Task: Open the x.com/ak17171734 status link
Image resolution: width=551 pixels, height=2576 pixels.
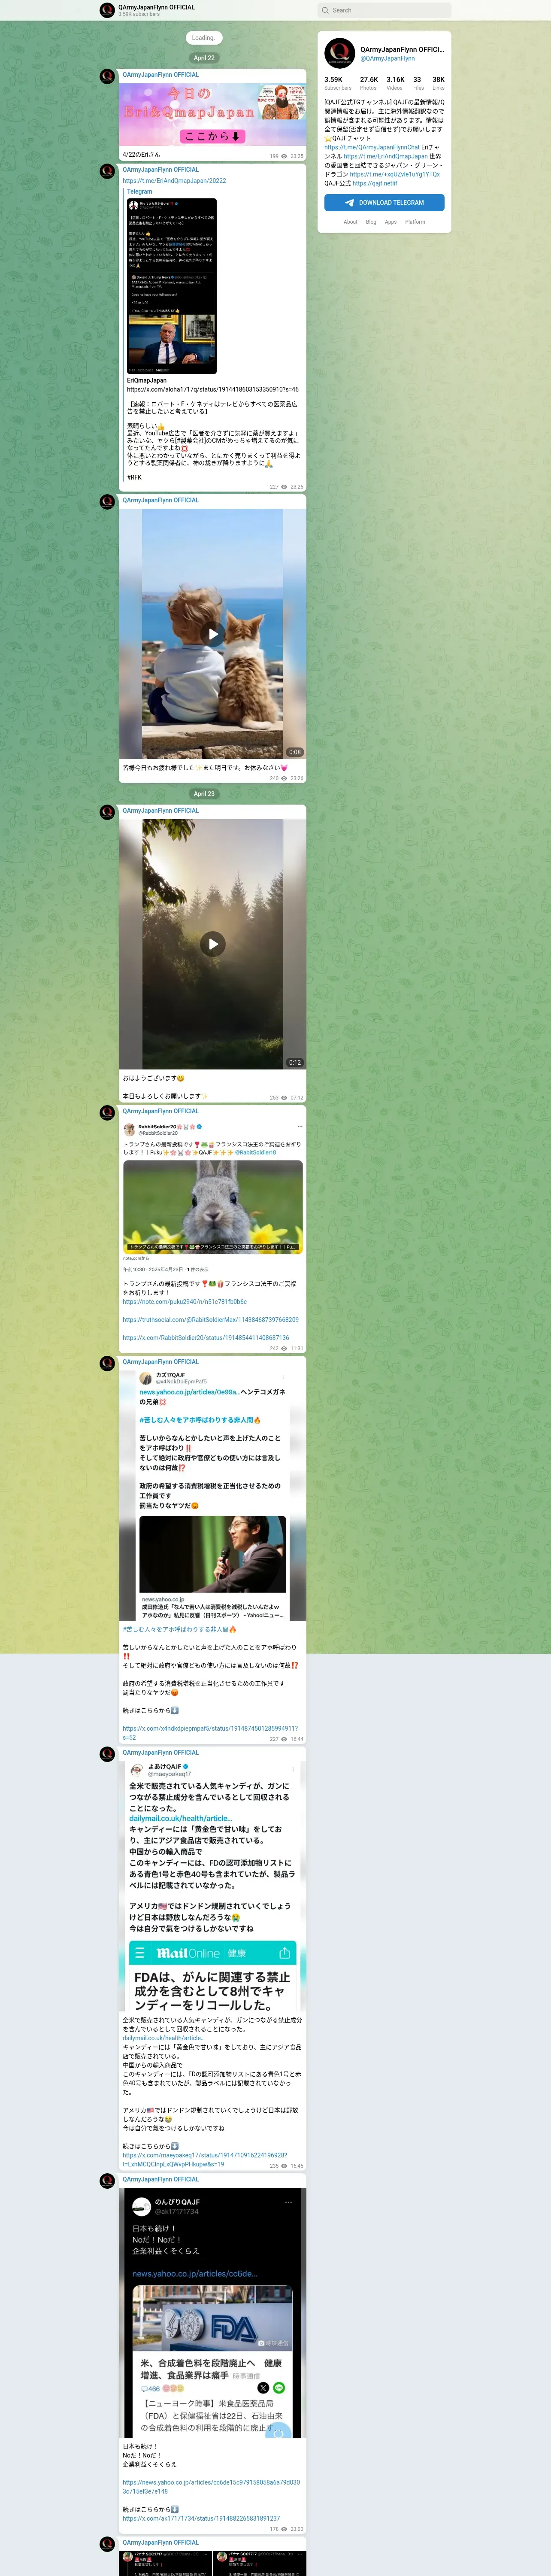Action: (201, 2518)
